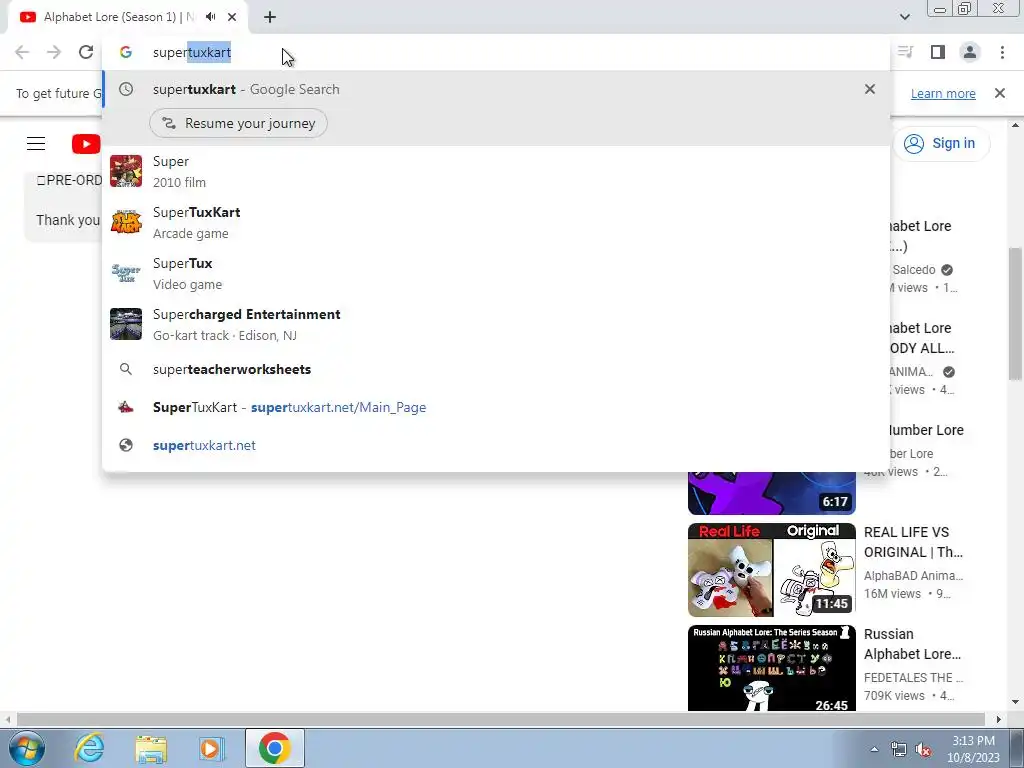This screenshot has height=768, width=1024.
Task: Click the scroll down arrow of the page scrollbar
Action: point(1015,702)
